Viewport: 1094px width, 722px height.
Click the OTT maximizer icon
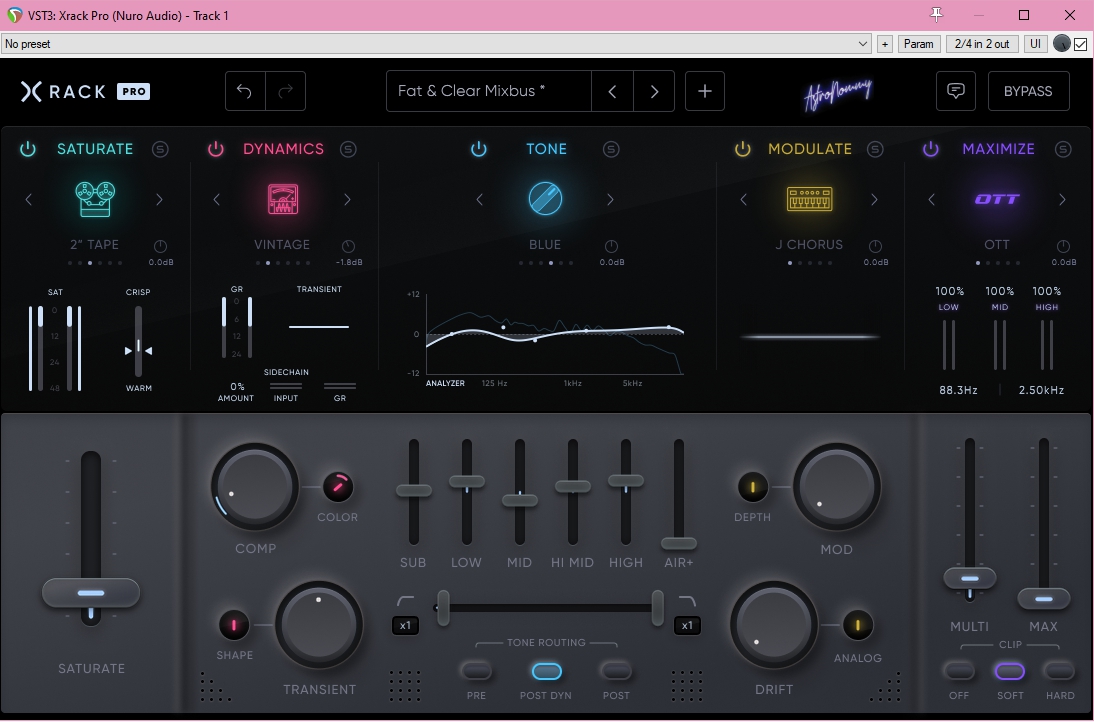pyautogui.click(x=997, y=199)
